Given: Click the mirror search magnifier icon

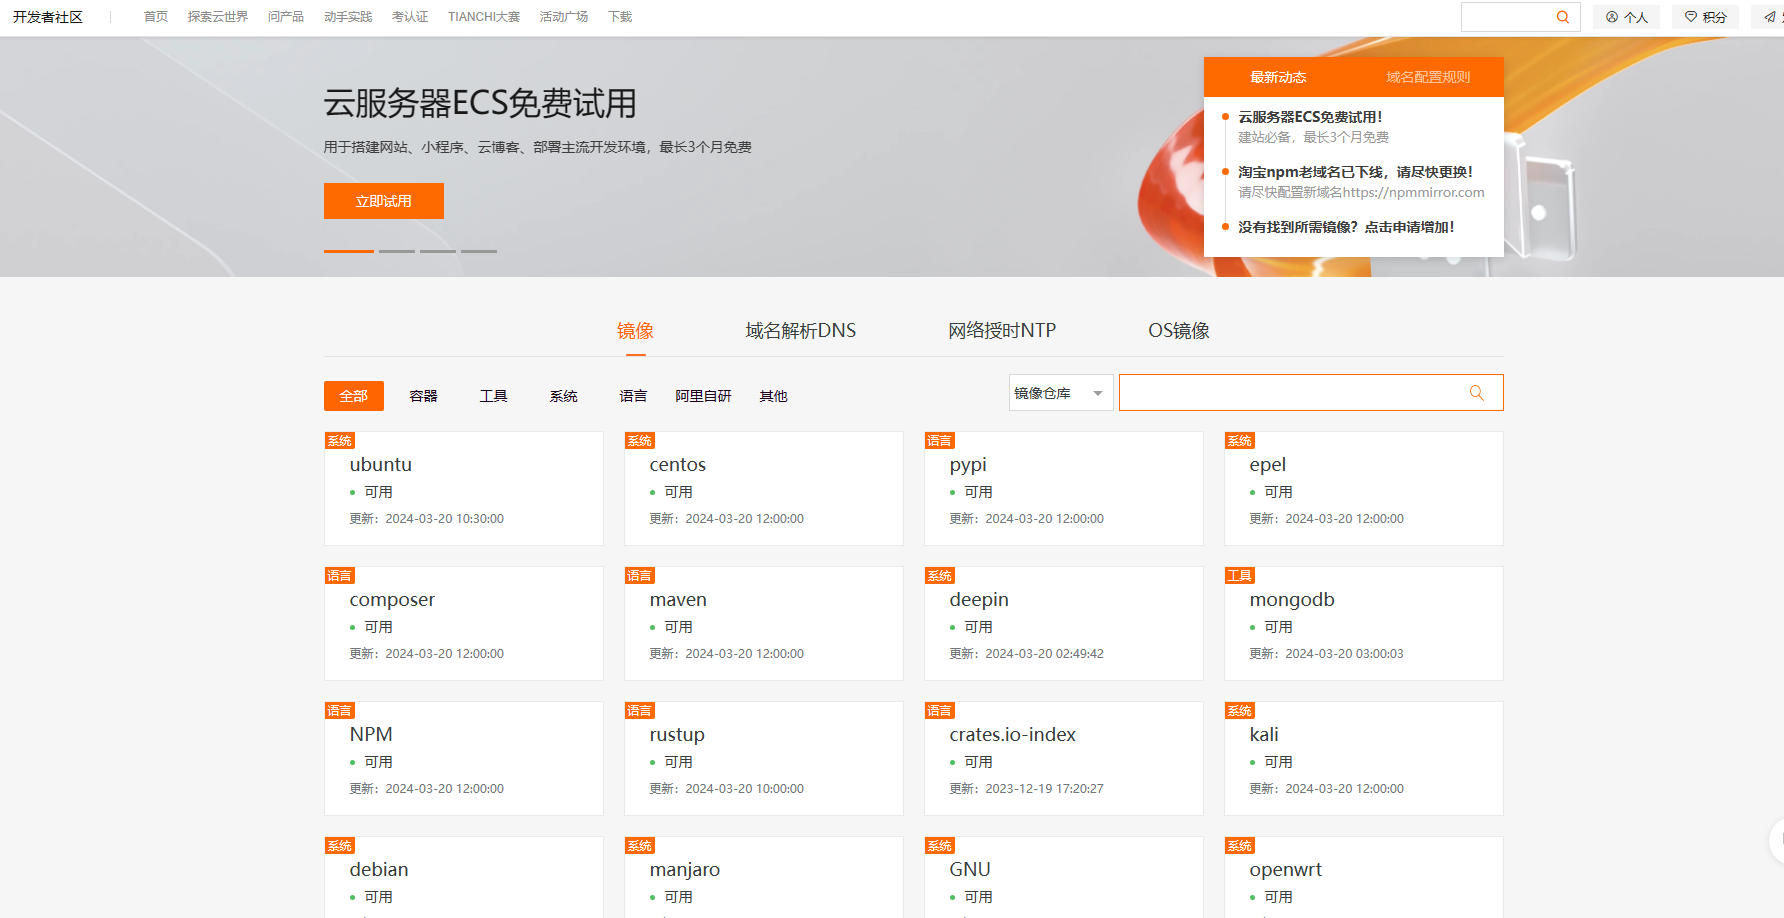Looking at the screenshot, I should pyautogui.click(x=1476, y=393).
